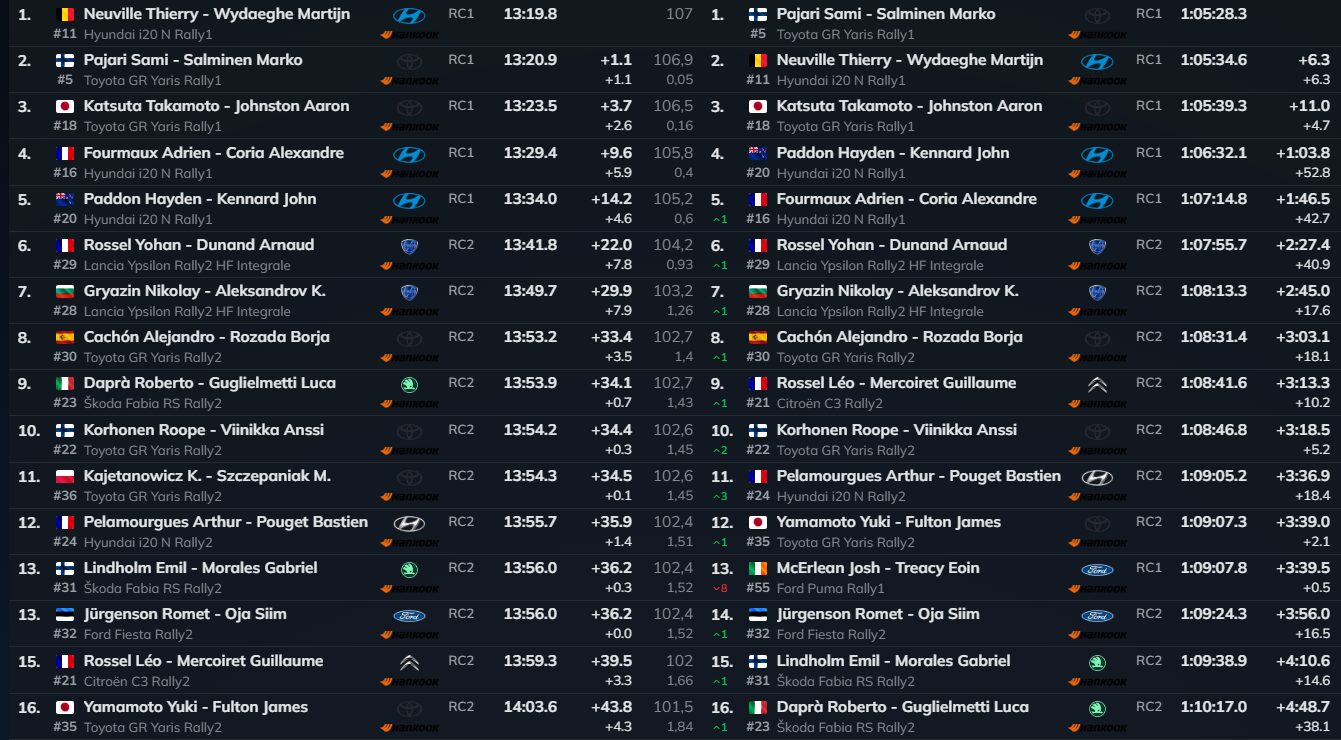Click the Belgian flag in Neuville's 13:19.8 row
The height and width of the screenshot is (740, 1341).
[x=65, y=14]
